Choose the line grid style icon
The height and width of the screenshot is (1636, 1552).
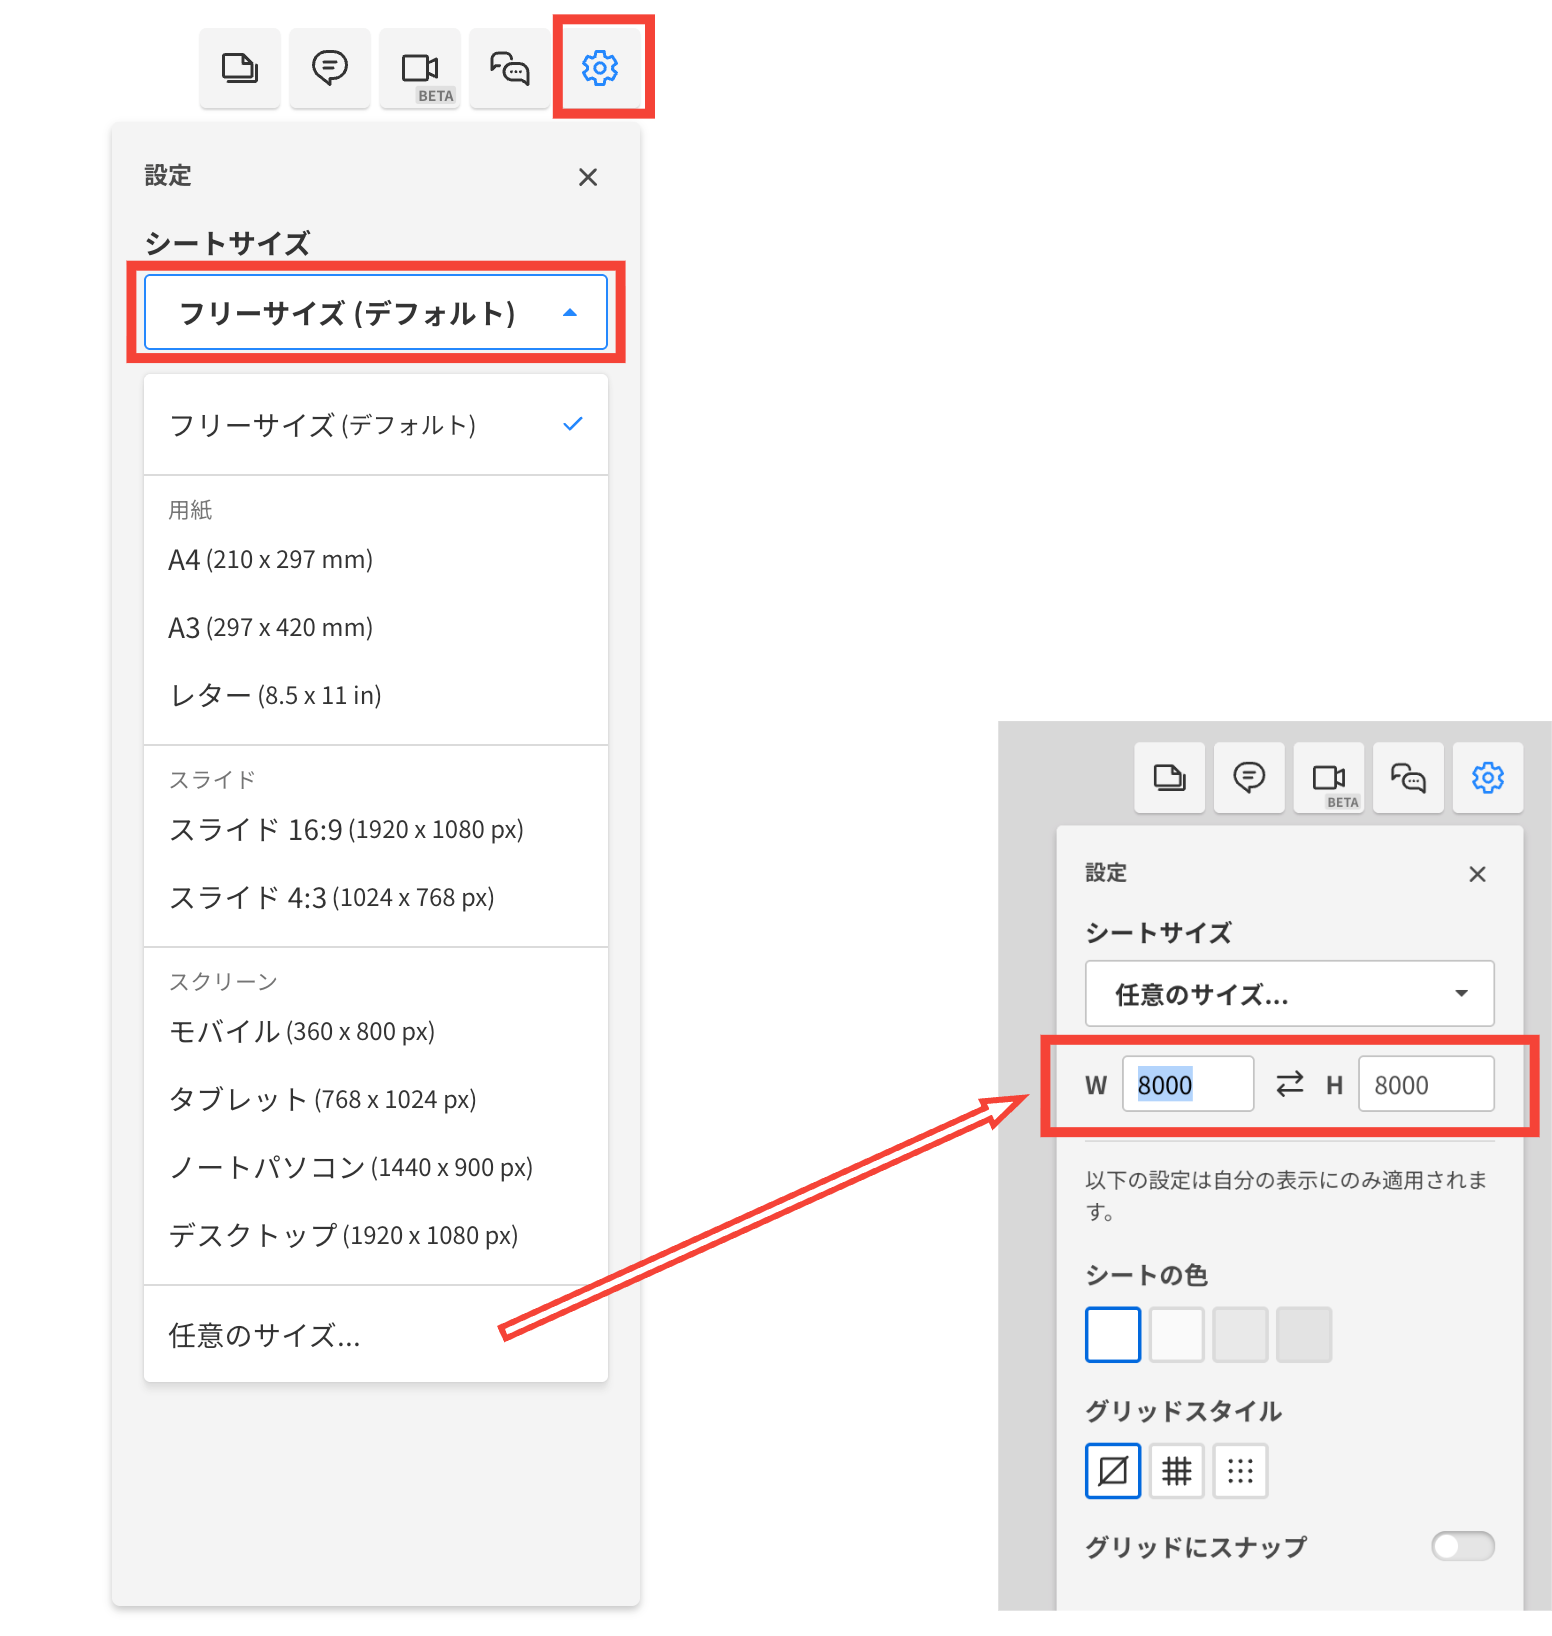[1177, 1471]
